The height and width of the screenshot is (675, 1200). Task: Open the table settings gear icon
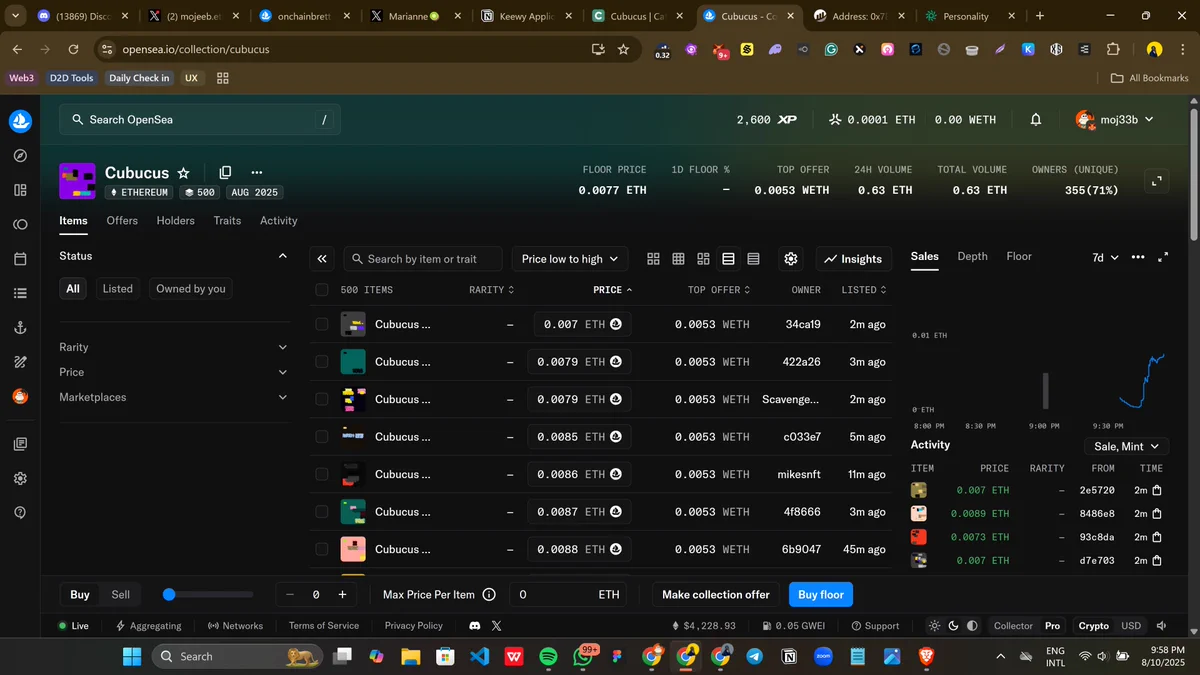pos(791,259)
